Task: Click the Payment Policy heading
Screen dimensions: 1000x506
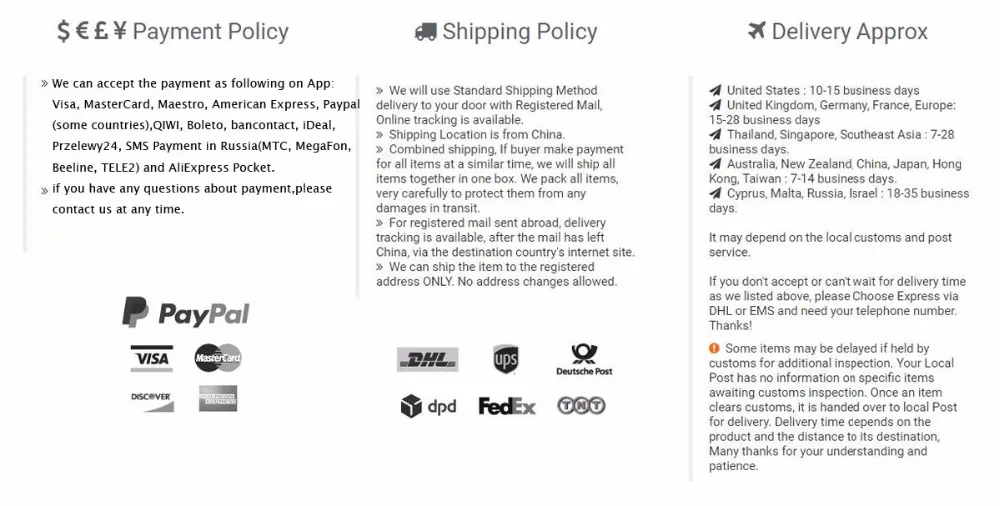Action: (x=210, y=31)
